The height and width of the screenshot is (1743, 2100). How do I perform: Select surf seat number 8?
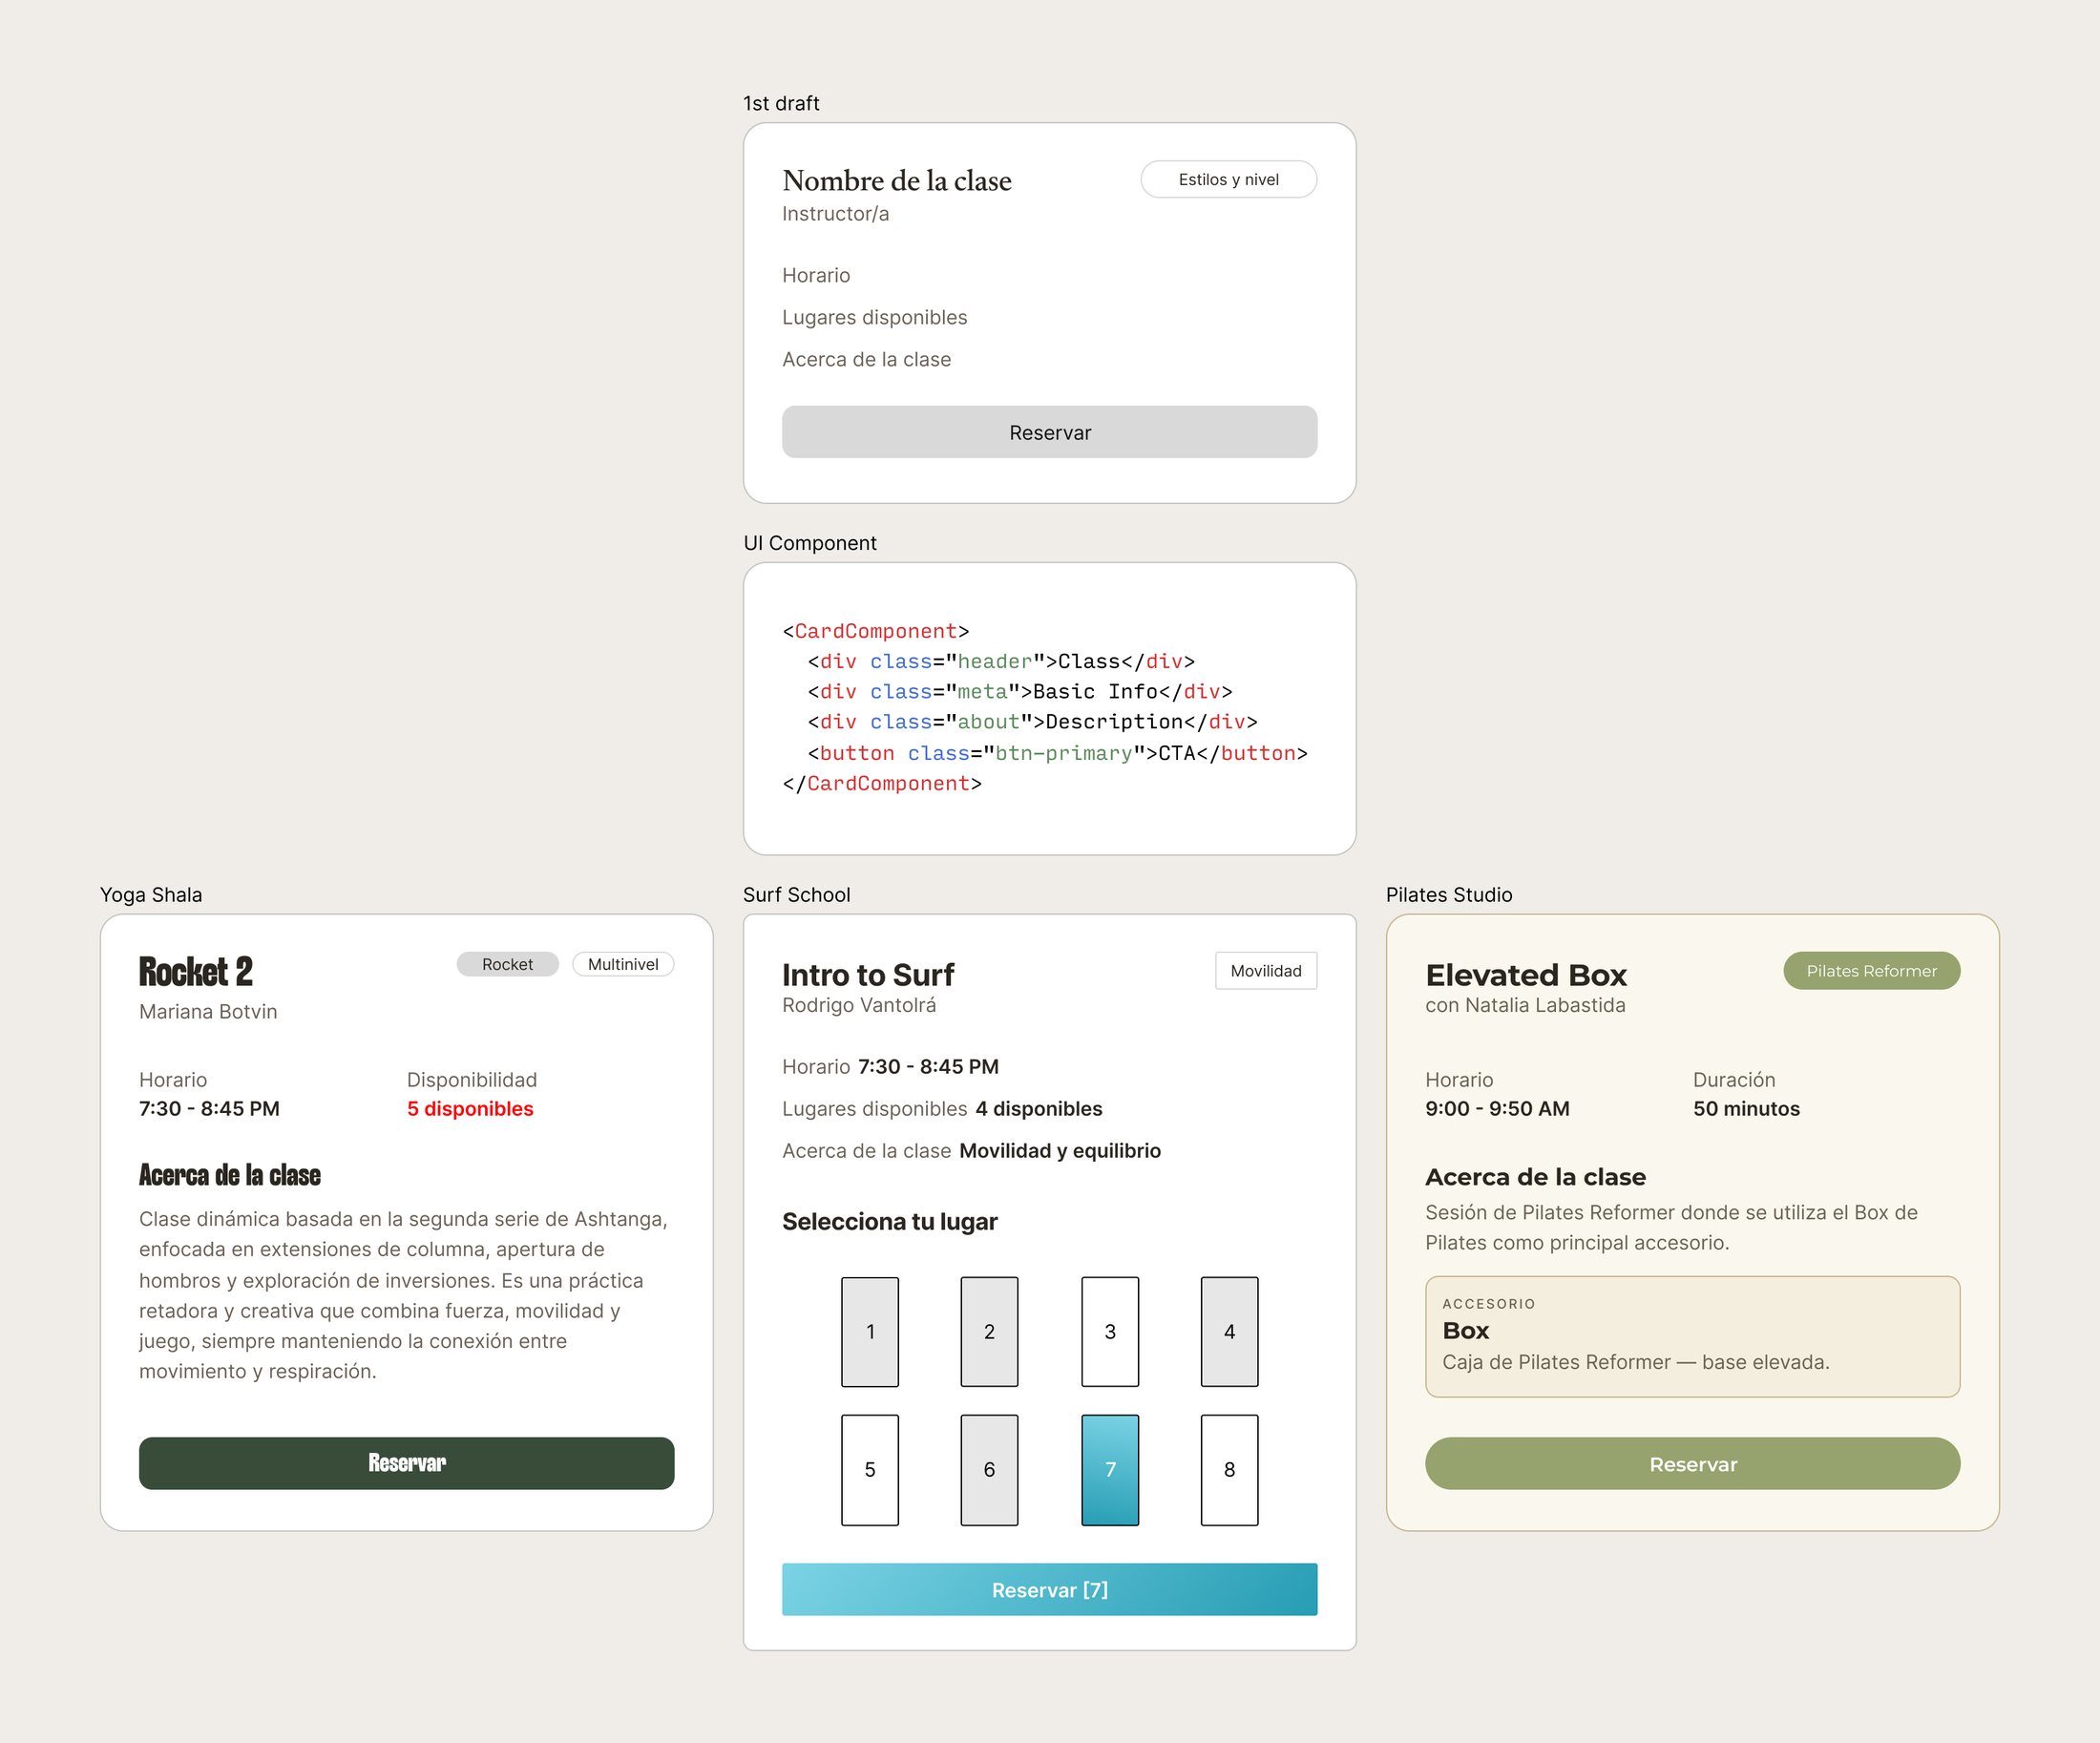(1229, 1469)
